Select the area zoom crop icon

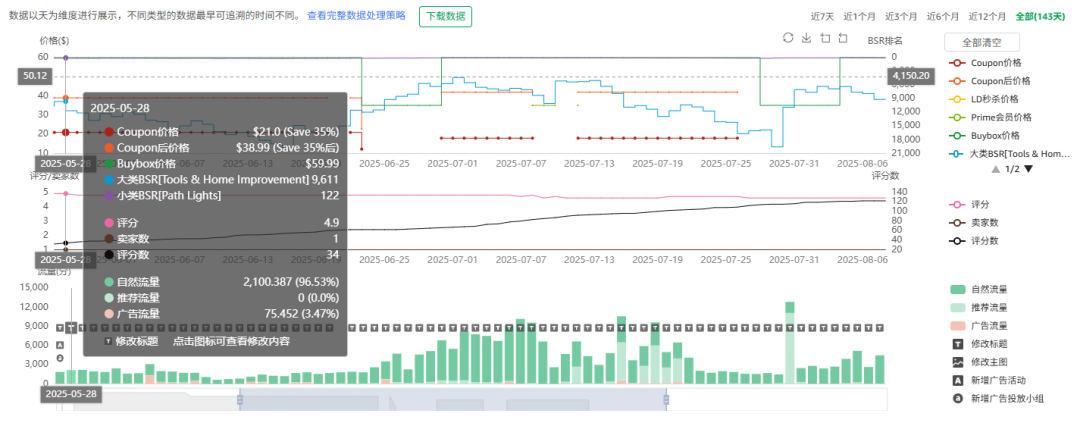[x=825, y=38]
